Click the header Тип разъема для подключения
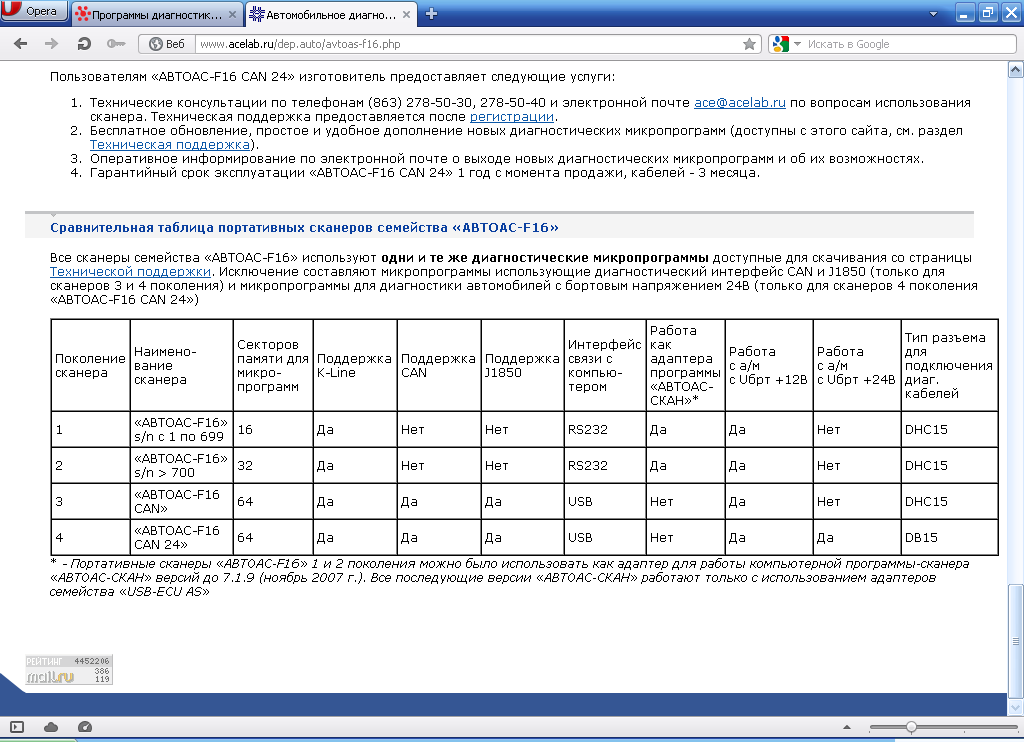The width and height of the screenshot is (1024, 742). [949, 366]
